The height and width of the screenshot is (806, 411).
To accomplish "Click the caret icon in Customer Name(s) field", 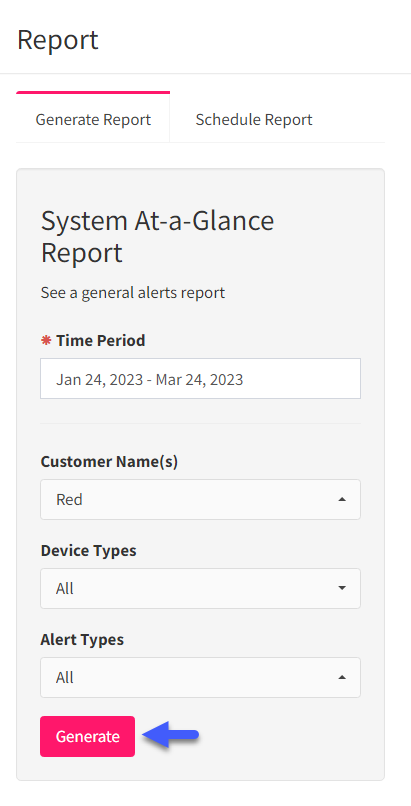I will tap(342, 499).
